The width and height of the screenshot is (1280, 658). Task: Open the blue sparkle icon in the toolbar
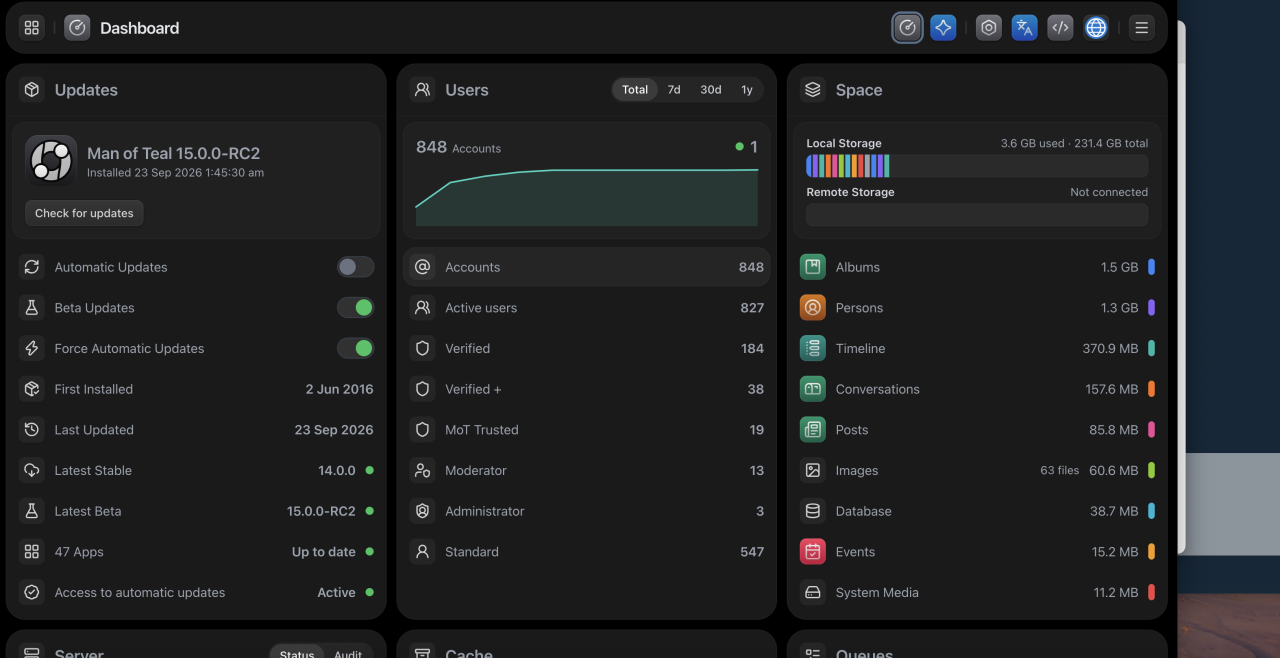[x=943, y=28]
